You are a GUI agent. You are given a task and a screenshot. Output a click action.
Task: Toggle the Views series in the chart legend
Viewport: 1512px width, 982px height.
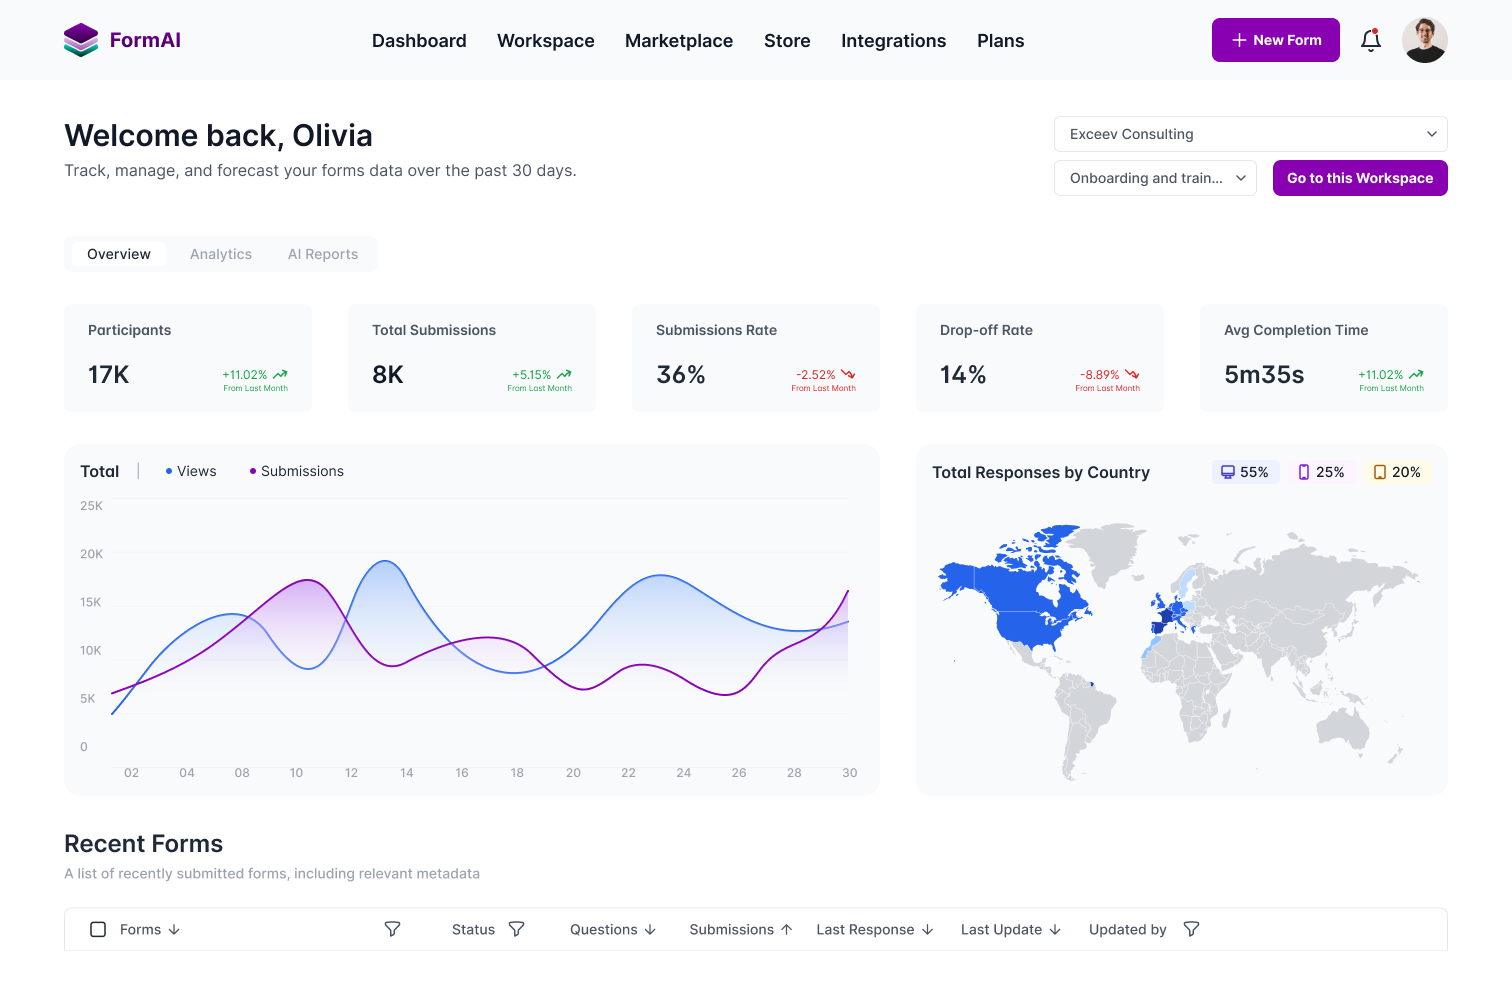point(190,470)
